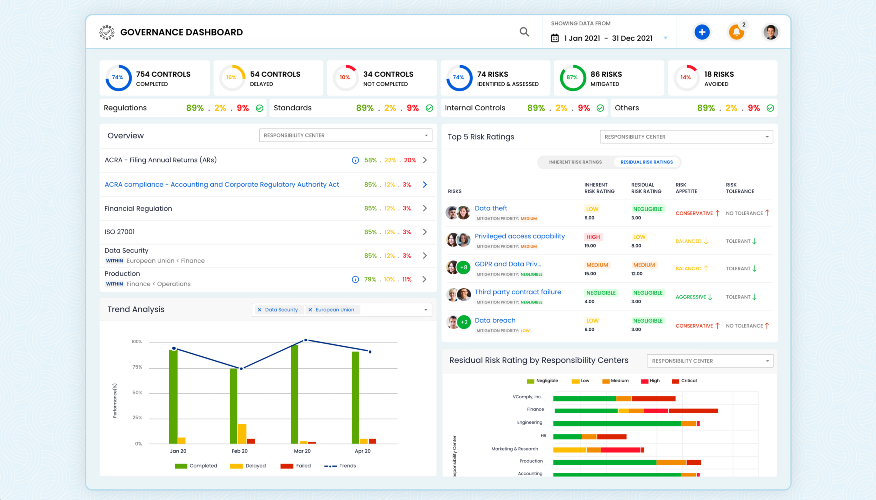Click the blue plus add button
The width and height of the screenshot is (876, 500).
(x=702, y=32)
